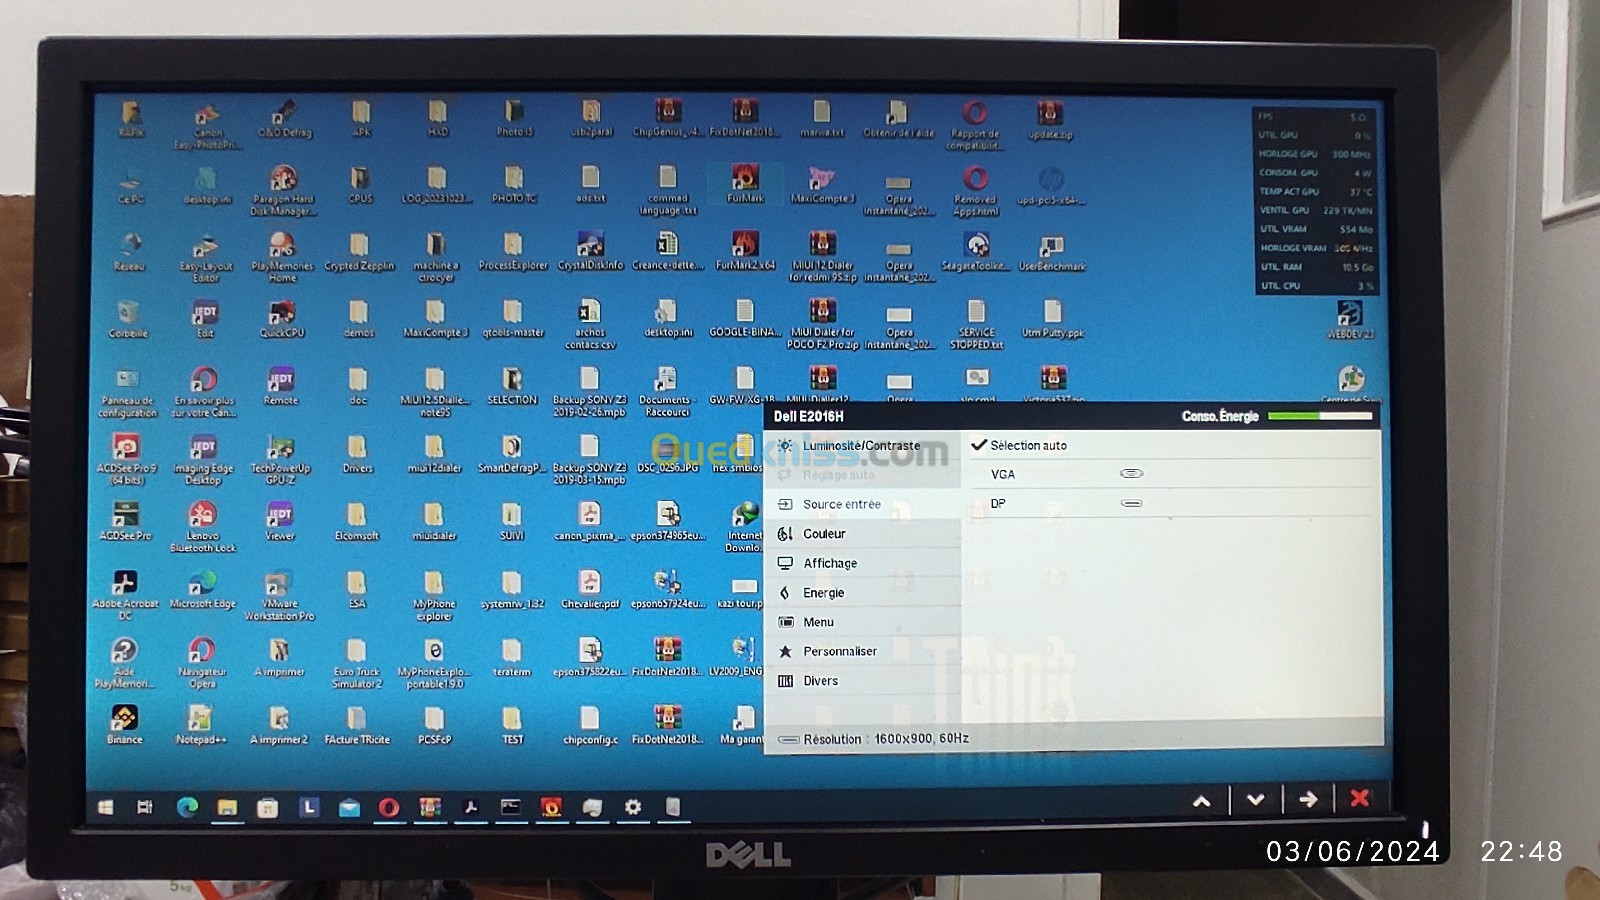Open the PlayMemories Home shortcut
The width and height of the screenshot is (1600, 900).
point(282,257)
